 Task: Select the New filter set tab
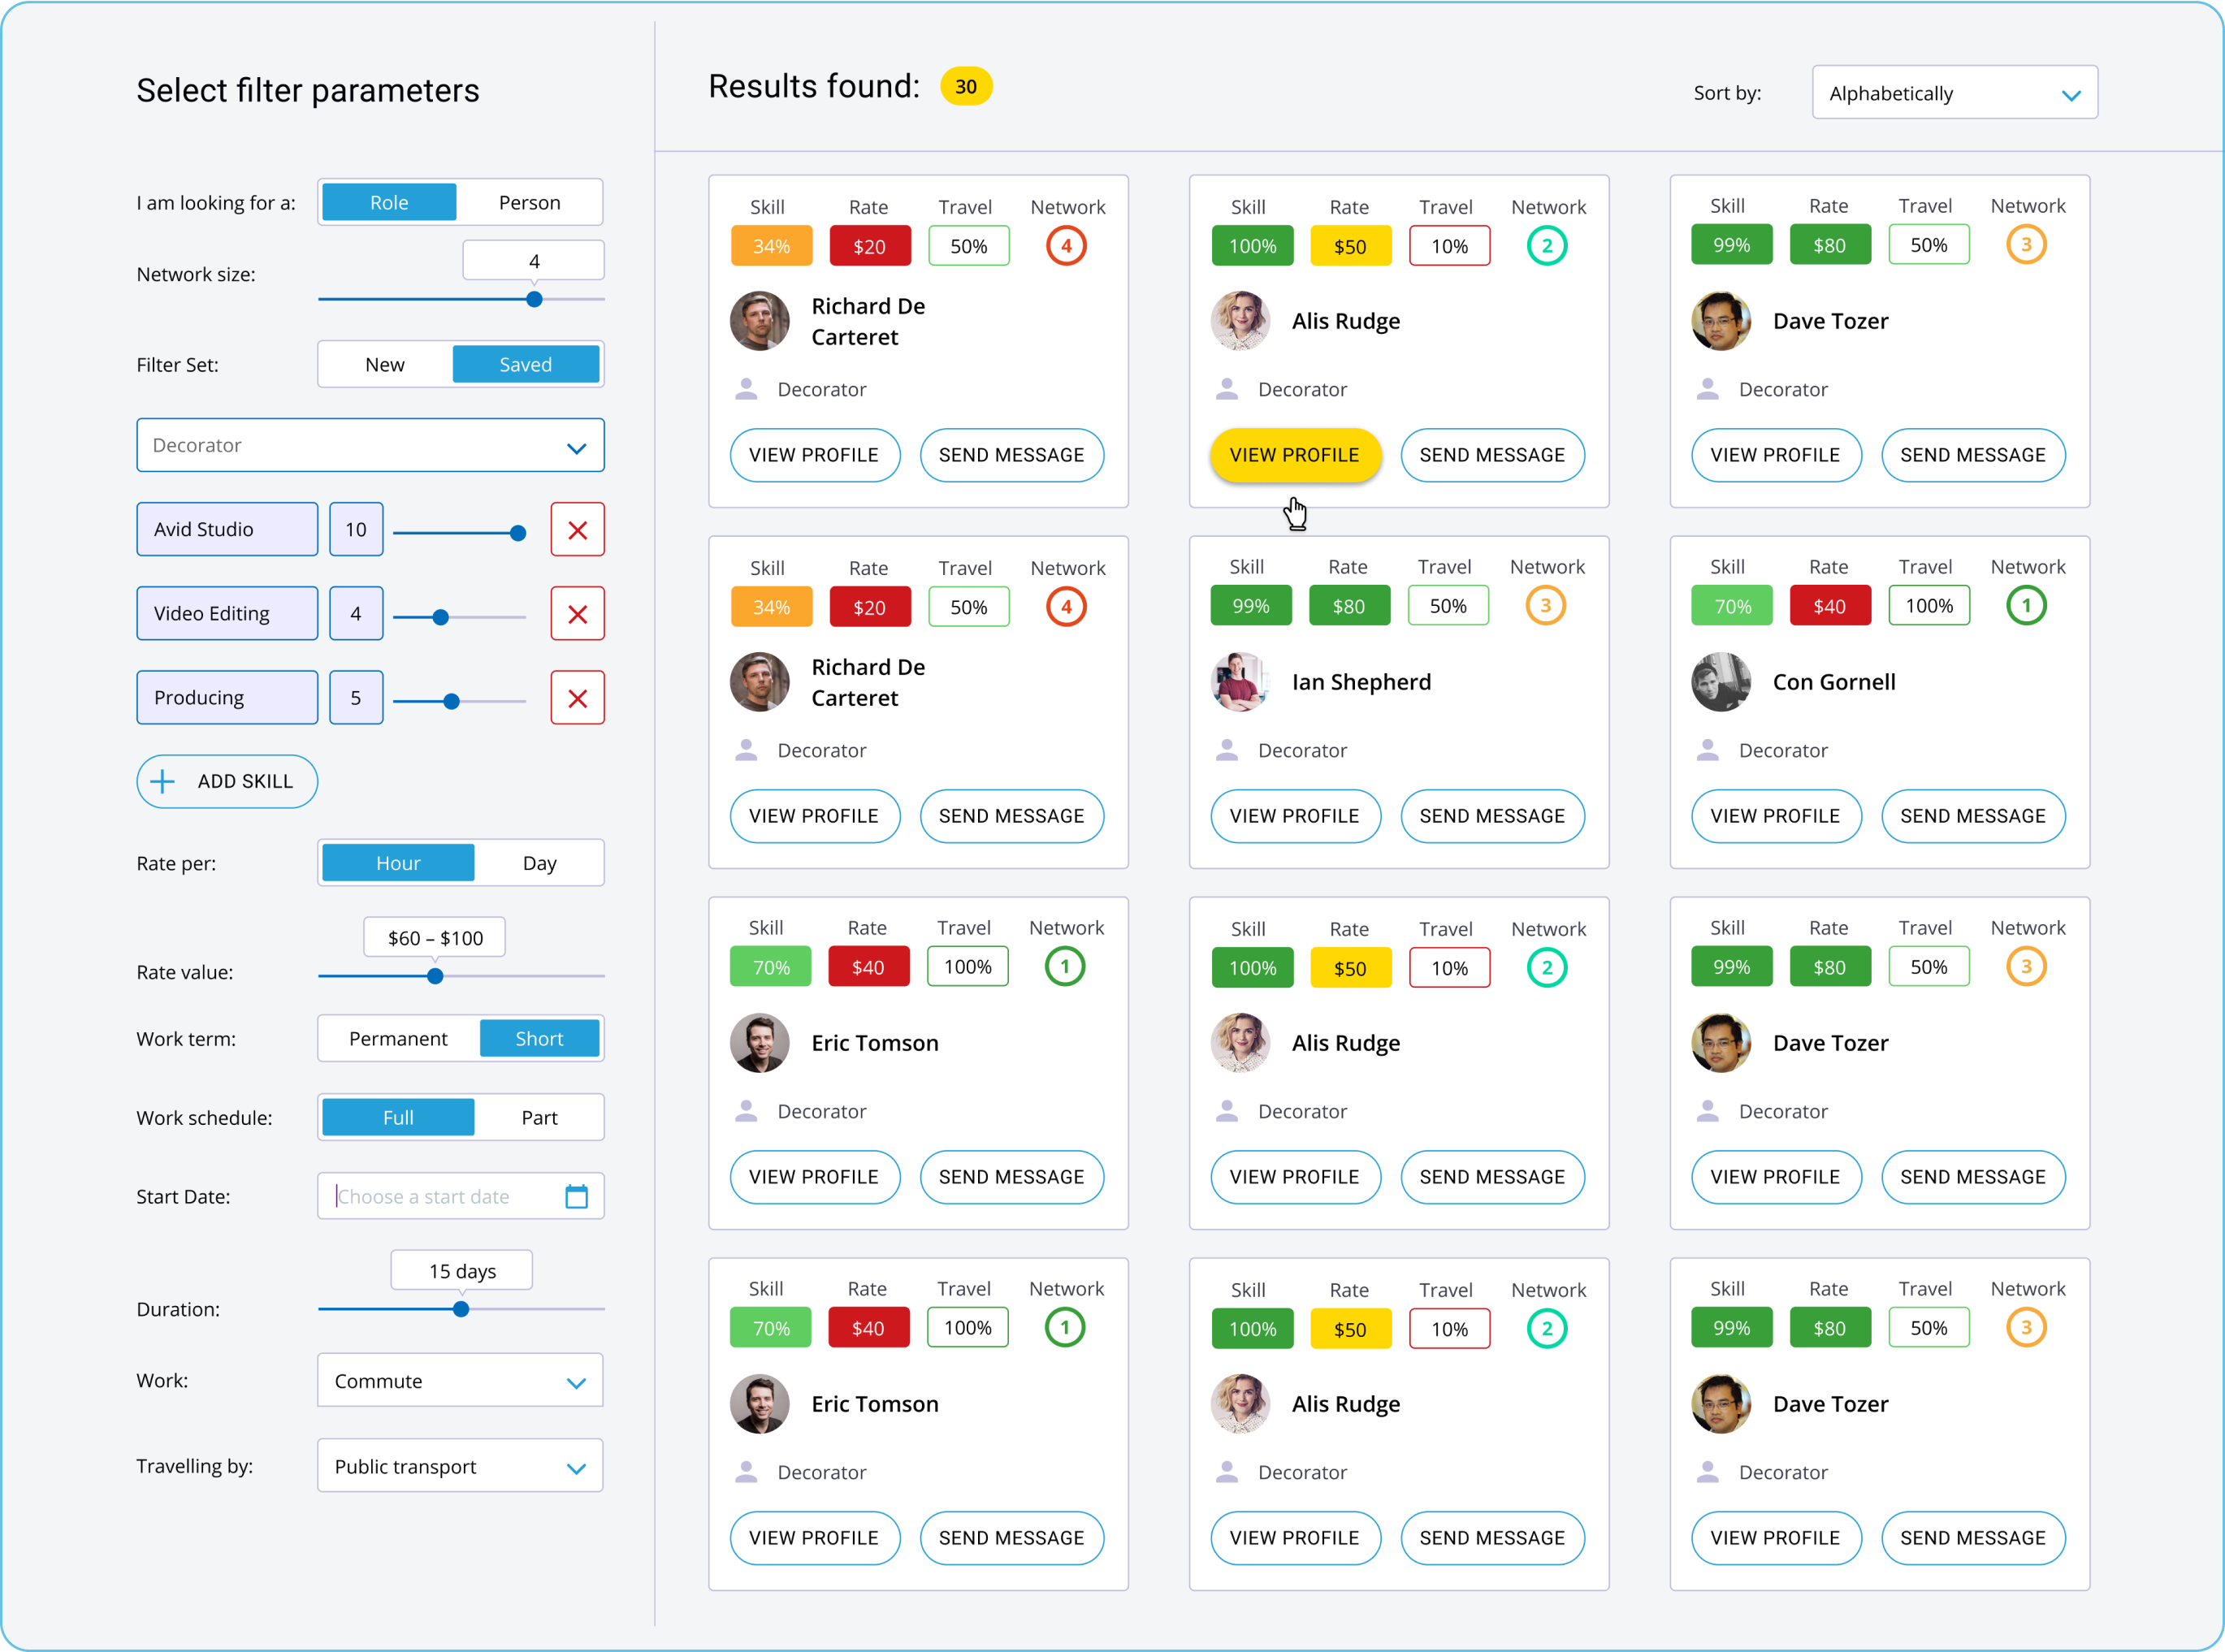385,364
